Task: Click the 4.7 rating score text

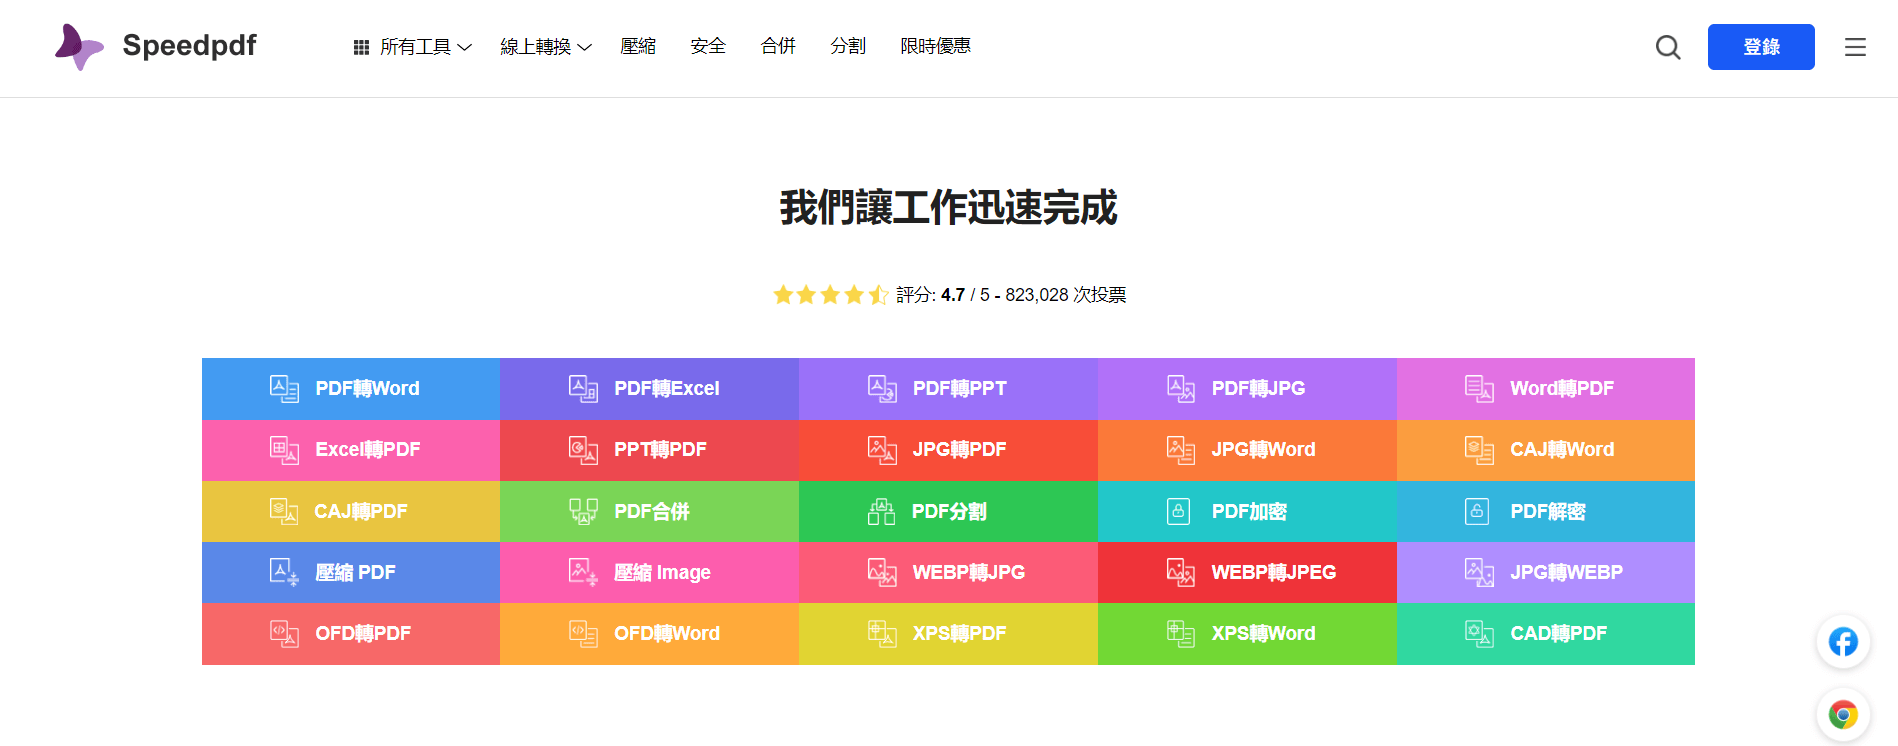Action: (953, 295)
